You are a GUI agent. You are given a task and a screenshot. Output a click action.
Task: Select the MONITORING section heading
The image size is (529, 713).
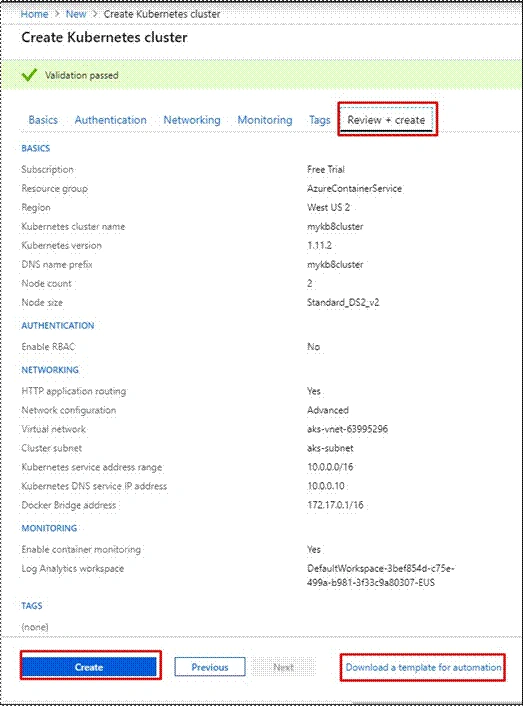coord(49,528)
